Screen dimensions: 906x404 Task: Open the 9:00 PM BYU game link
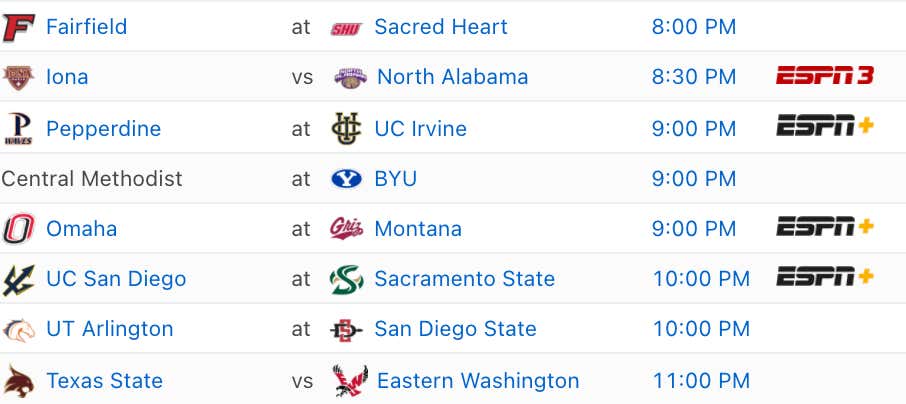pos(694,179)
